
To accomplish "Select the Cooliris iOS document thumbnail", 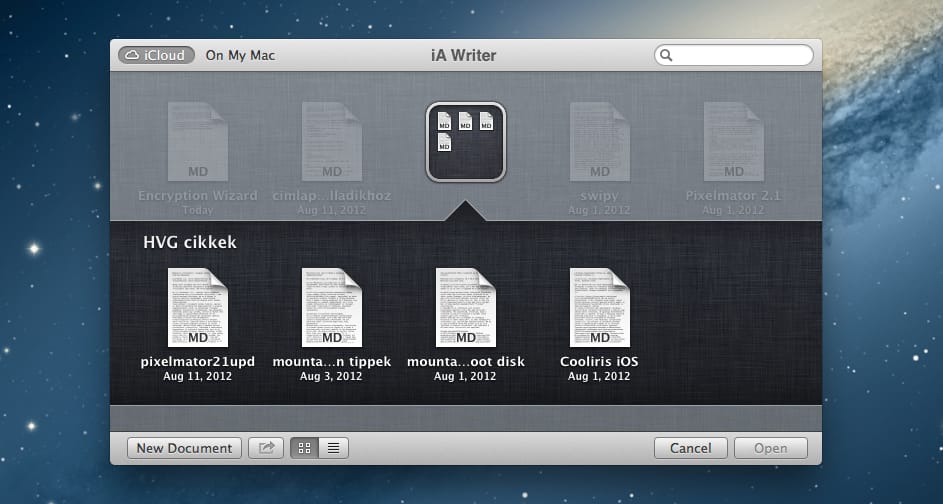I will pyautogui.click(x=600, y=308).
